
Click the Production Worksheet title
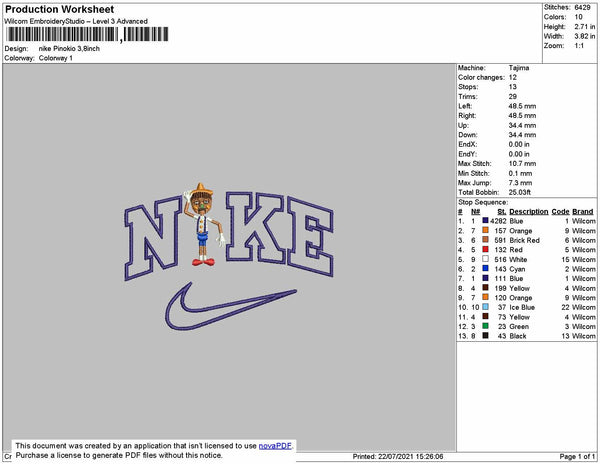pyautogui.click(x=59, y=9)
